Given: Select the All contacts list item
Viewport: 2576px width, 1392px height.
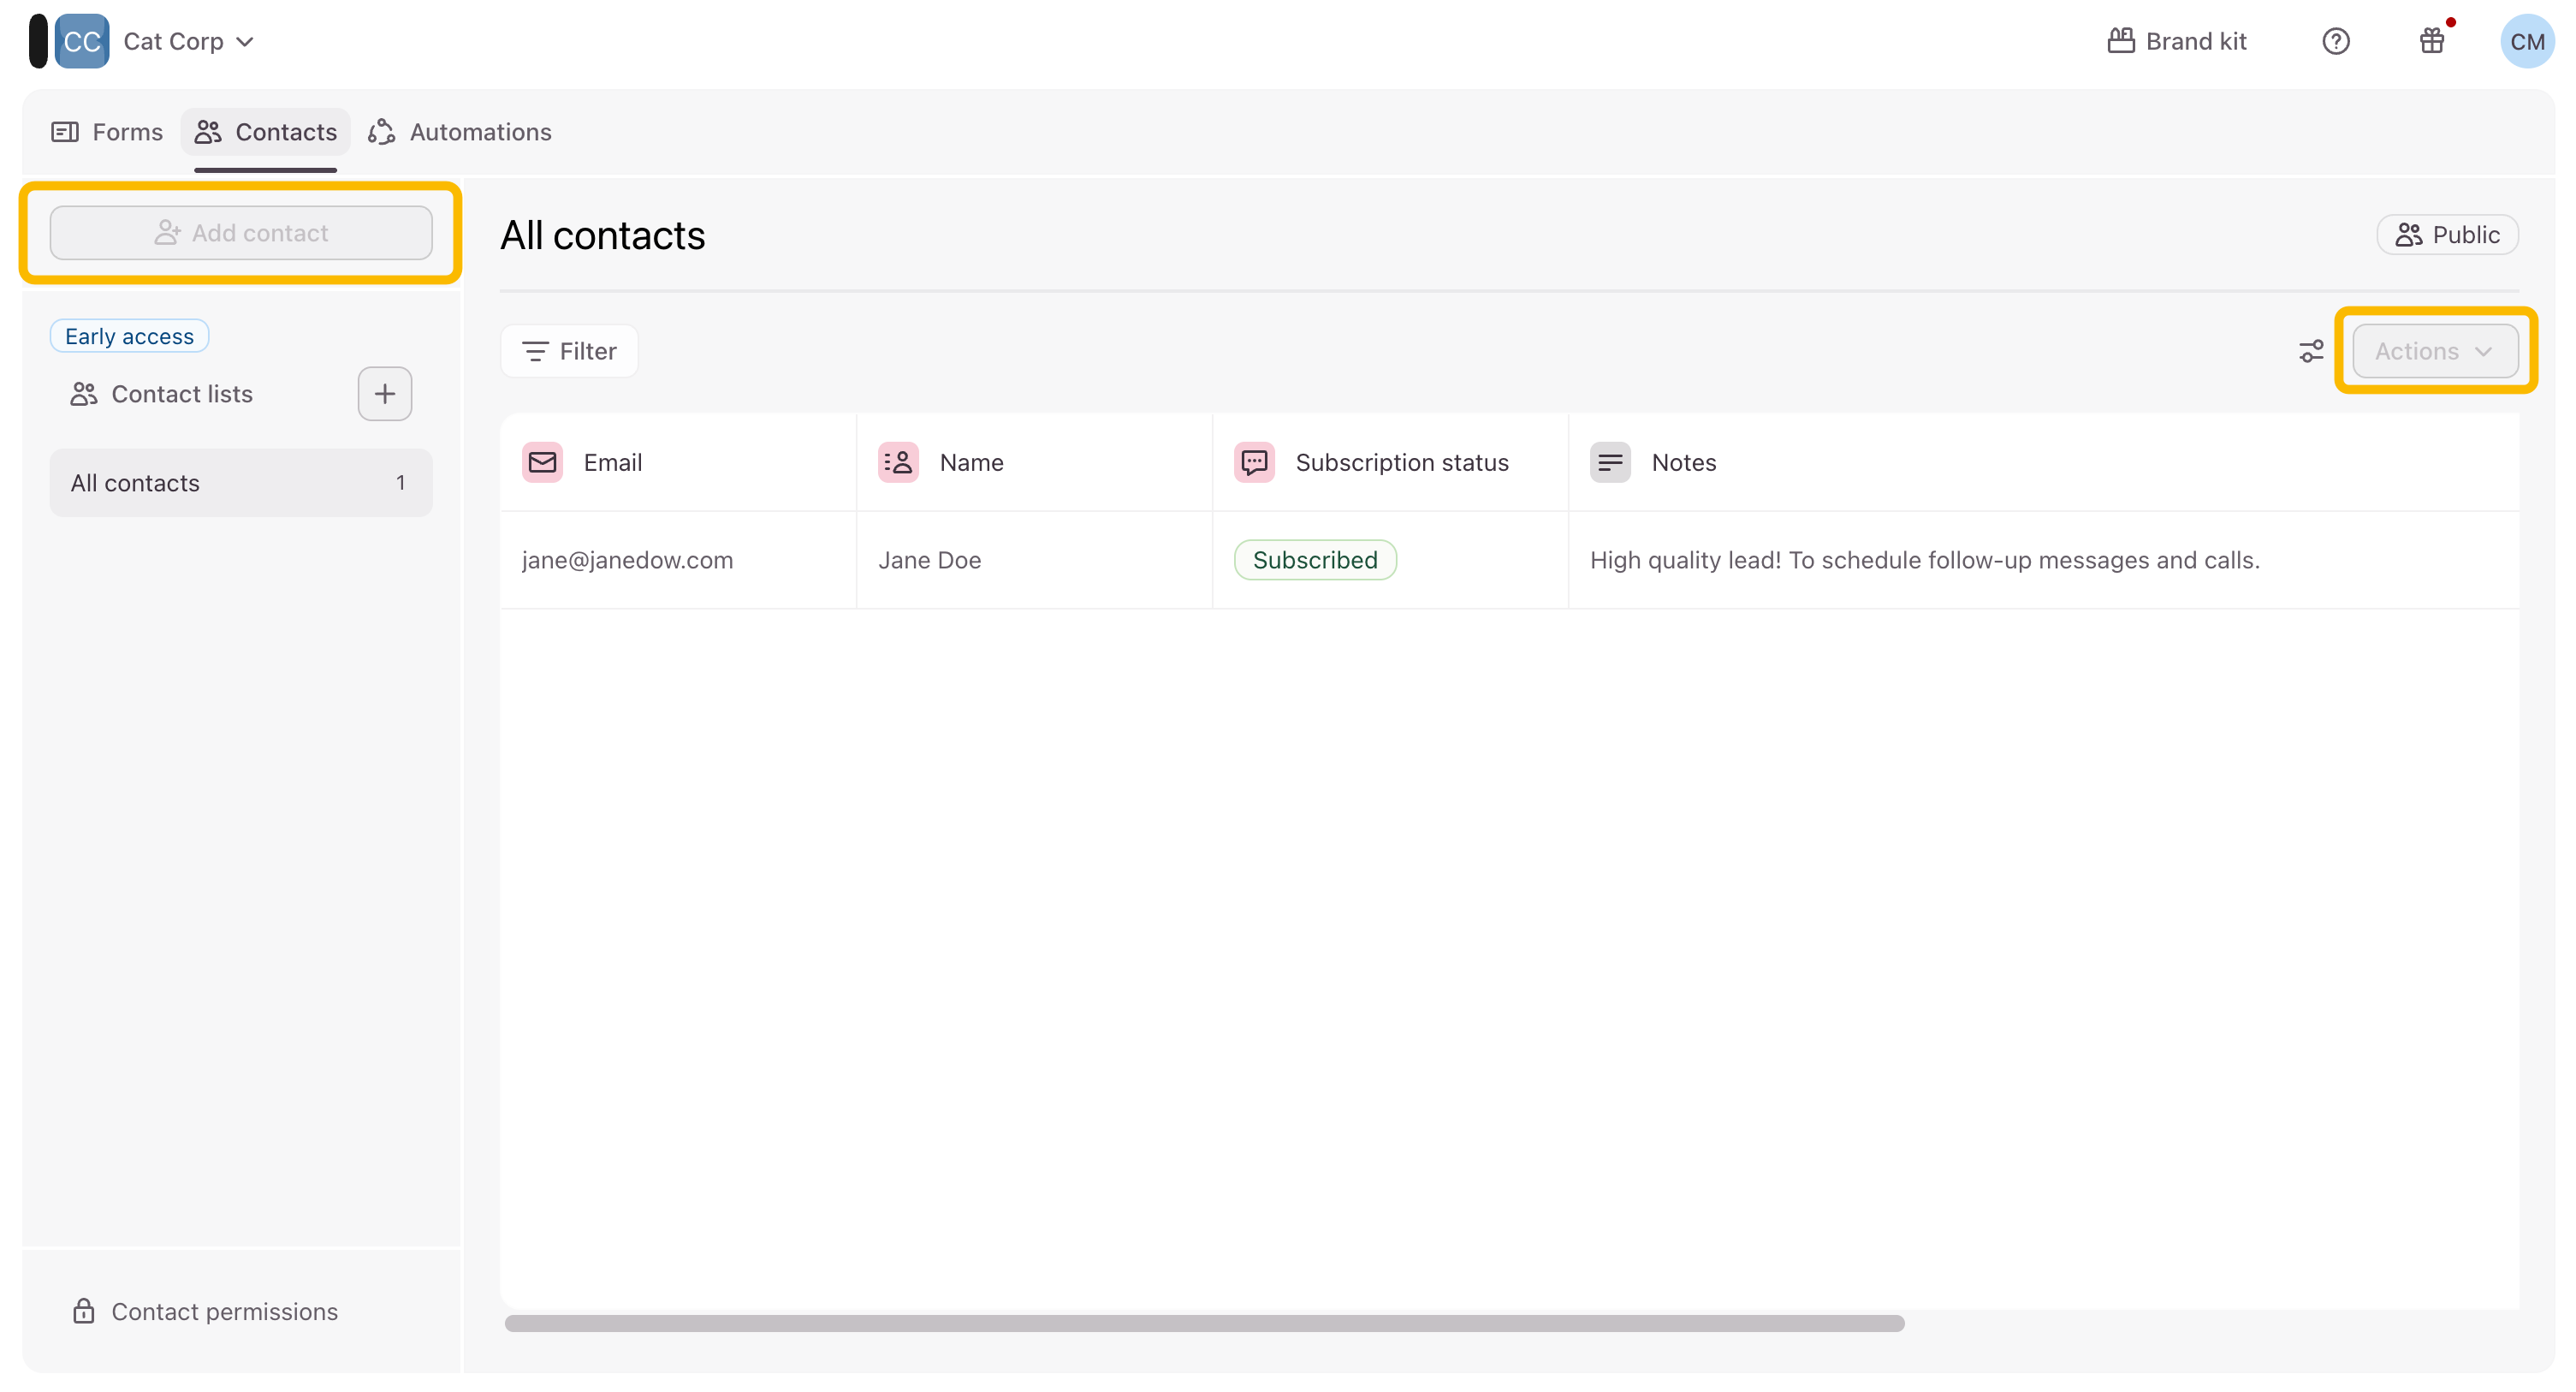Looking at the screenshot, I should click(x=240, y=483).
